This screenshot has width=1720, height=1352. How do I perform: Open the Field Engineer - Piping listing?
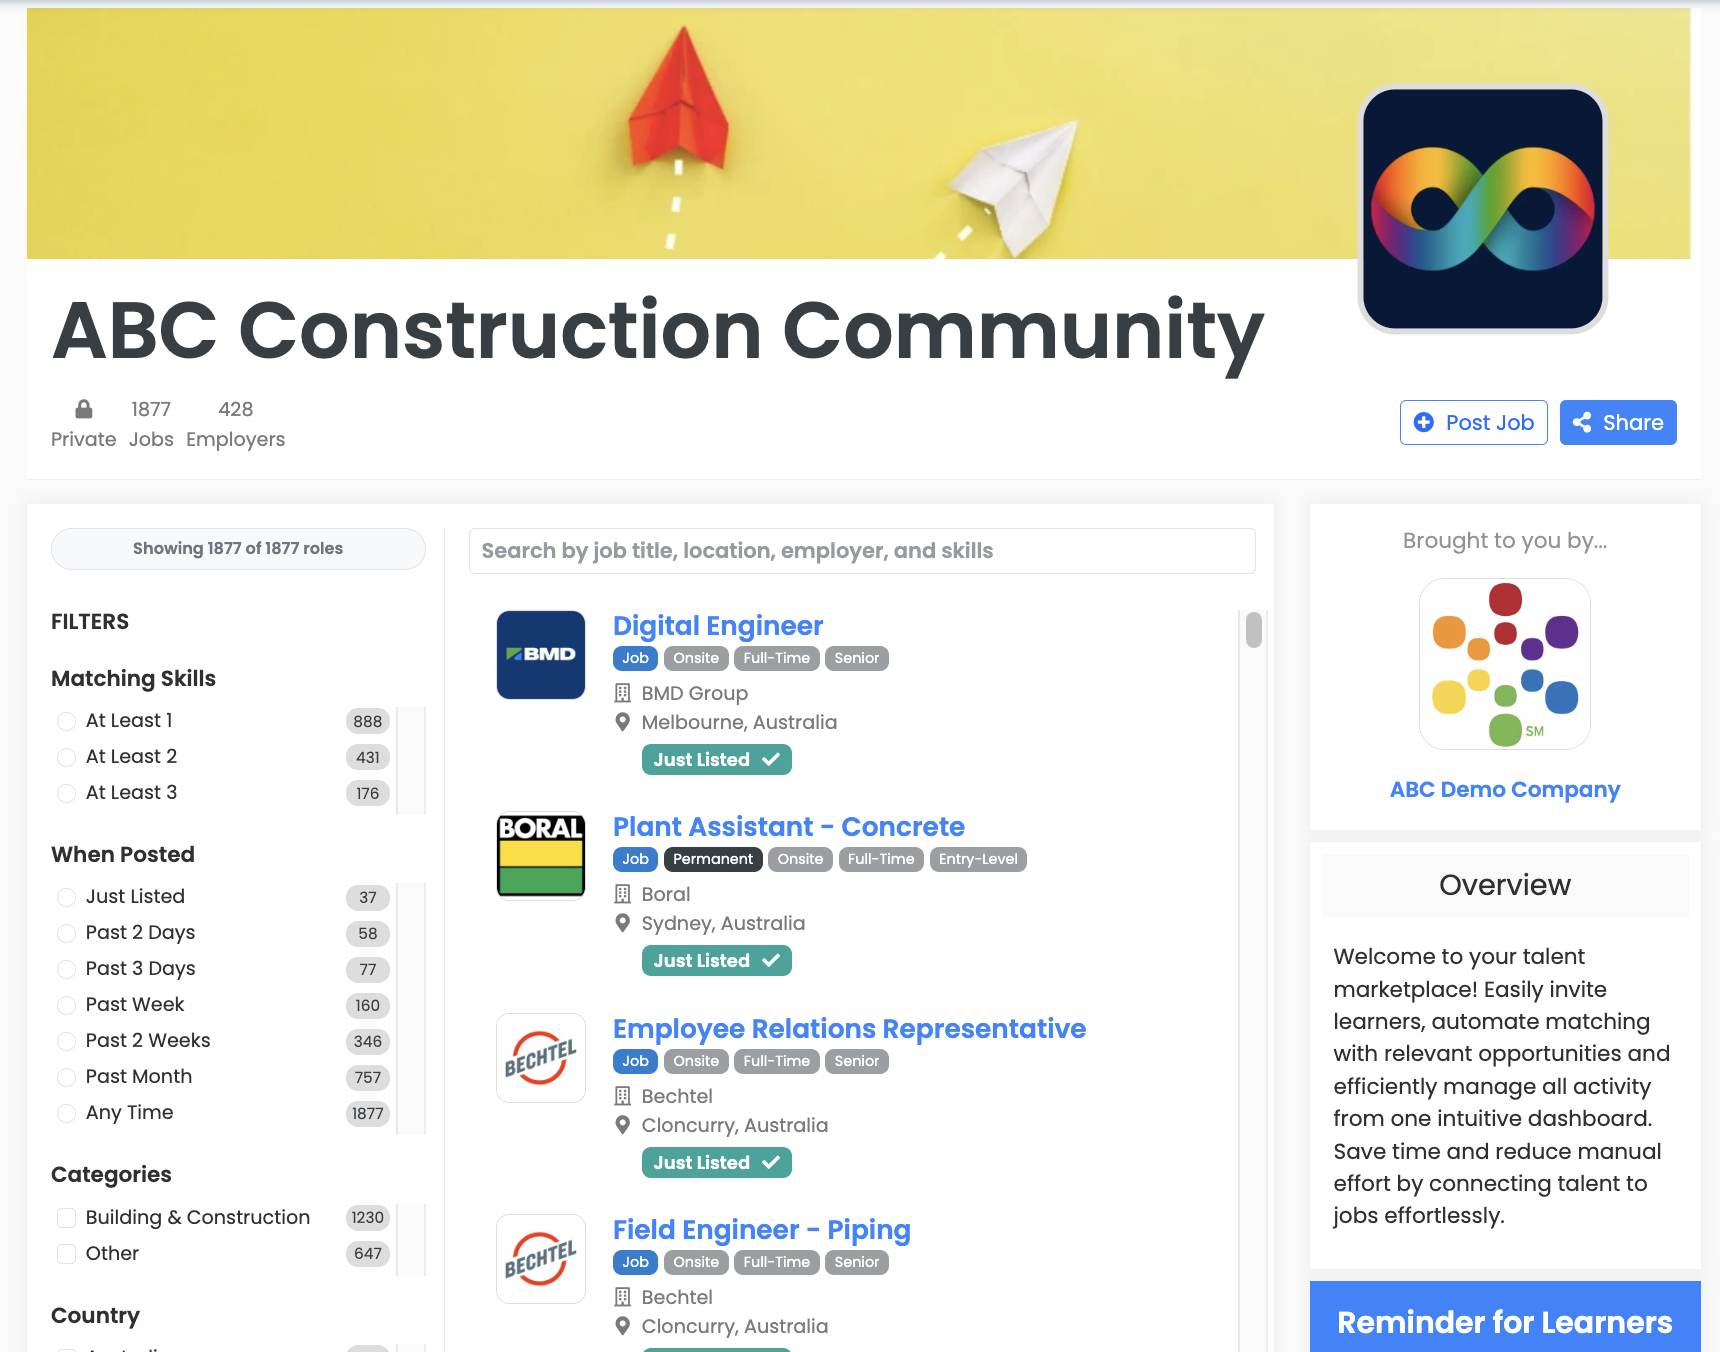point(762,1230)
